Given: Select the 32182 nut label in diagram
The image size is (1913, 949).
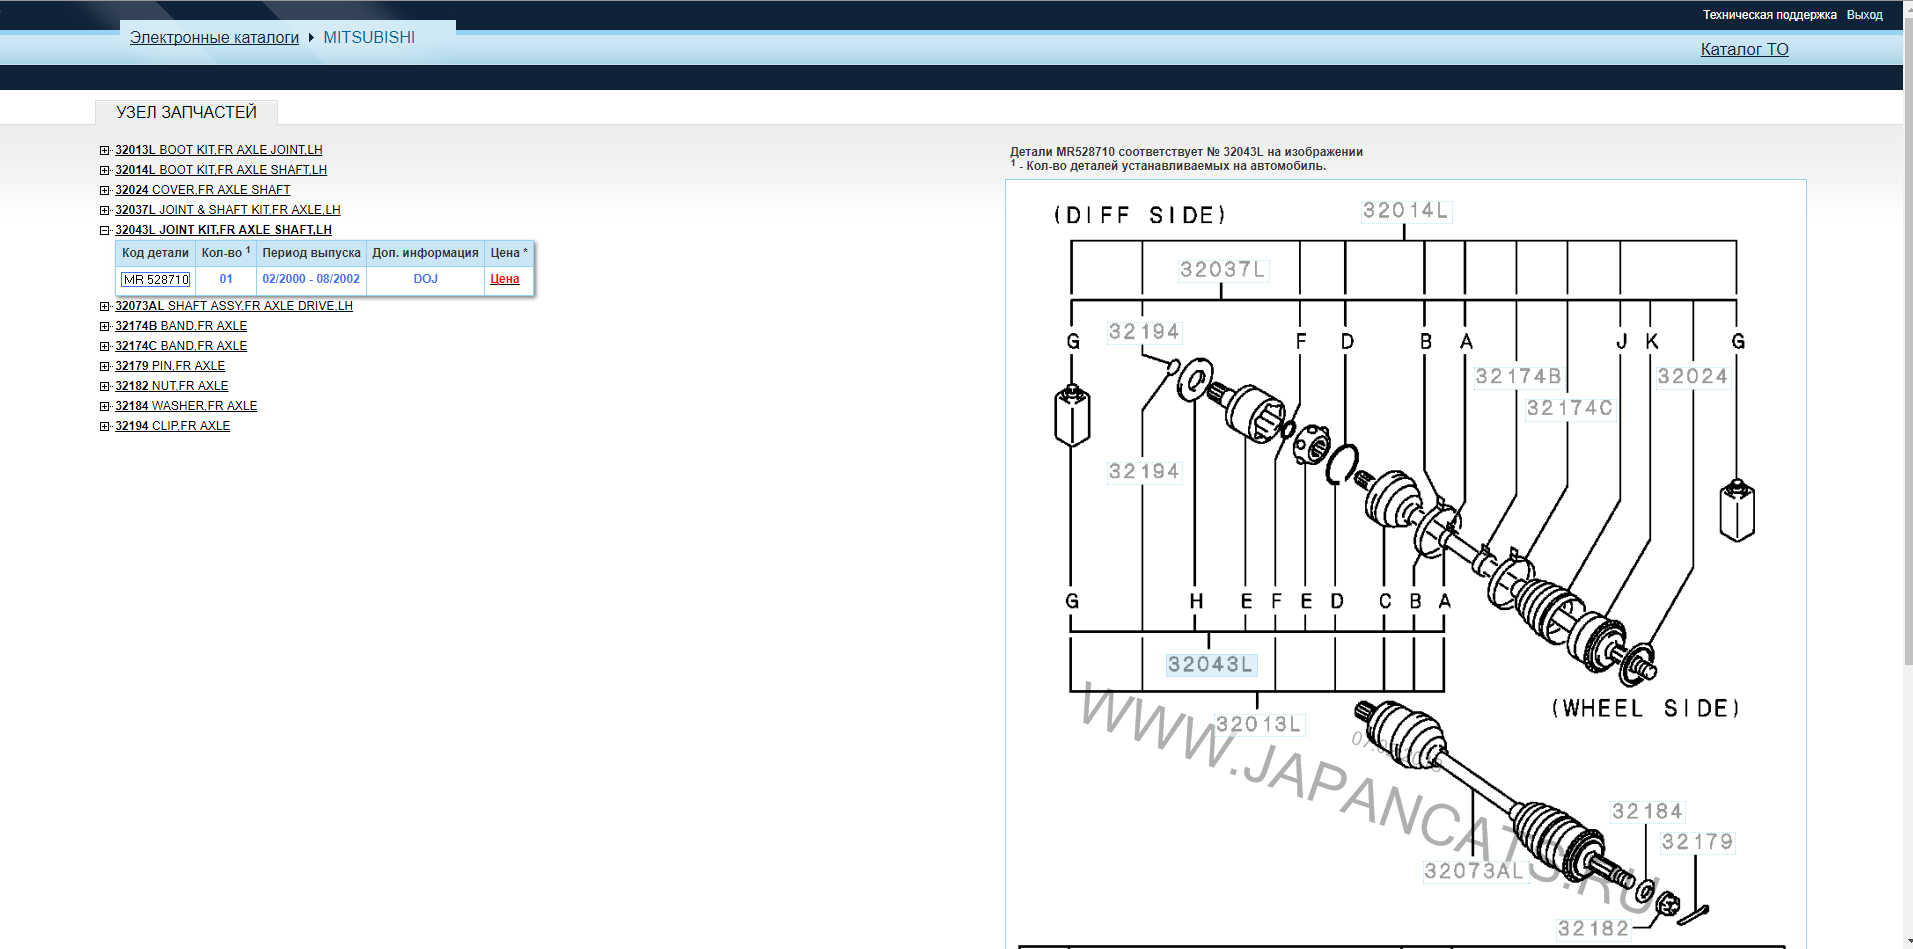Looking at the screenshot, I should click(1593, 928).
